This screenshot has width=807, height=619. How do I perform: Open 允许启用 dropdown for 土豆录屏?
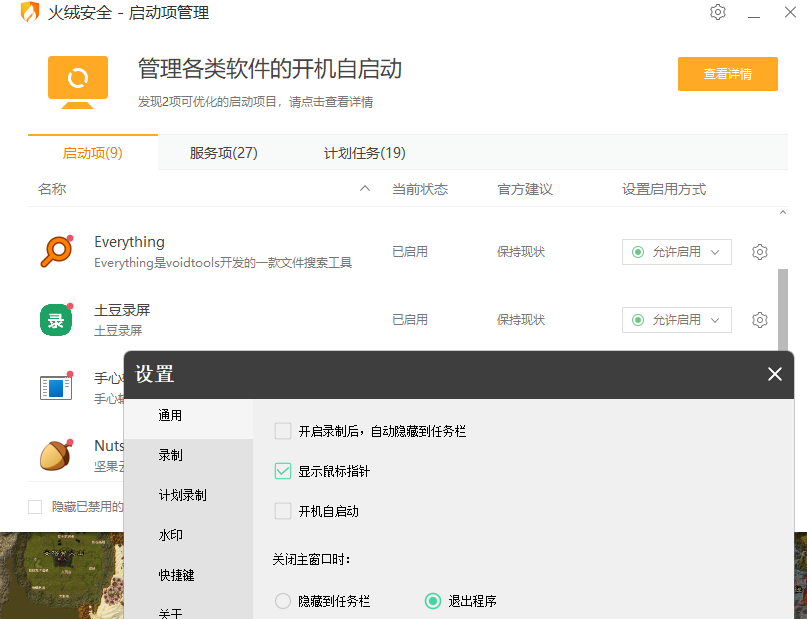676,320
